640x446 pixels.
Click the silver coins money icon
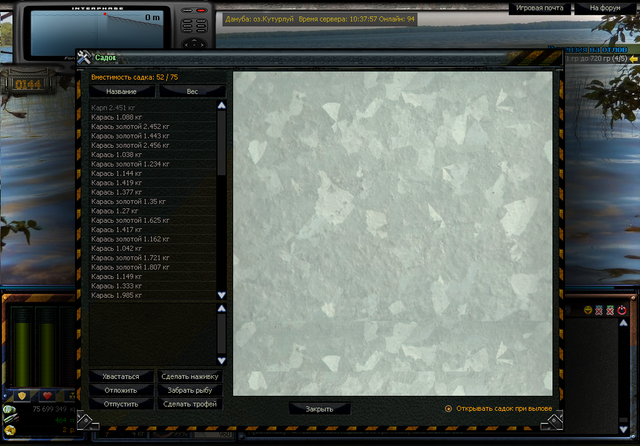(x=9, y=409)
